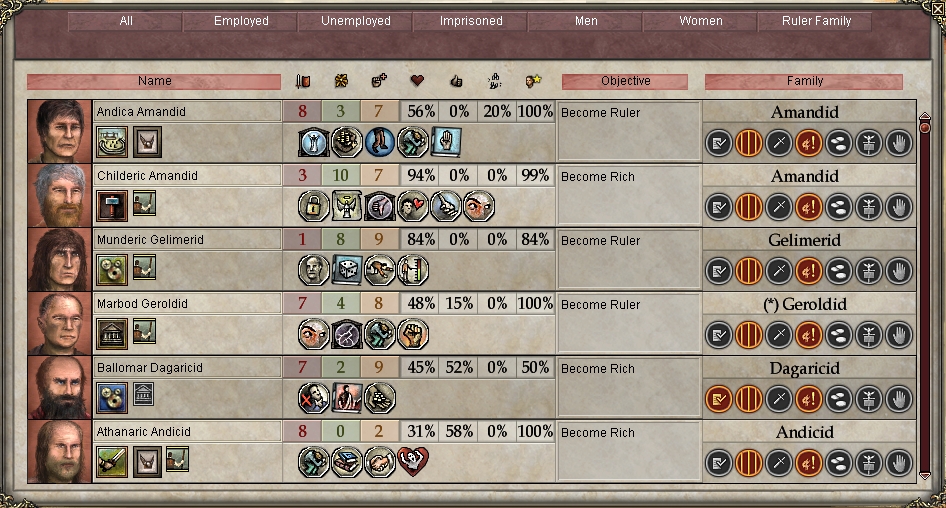Switch to the Ruler Family filter
Viewport: 946px width, 508px height.
818,21
